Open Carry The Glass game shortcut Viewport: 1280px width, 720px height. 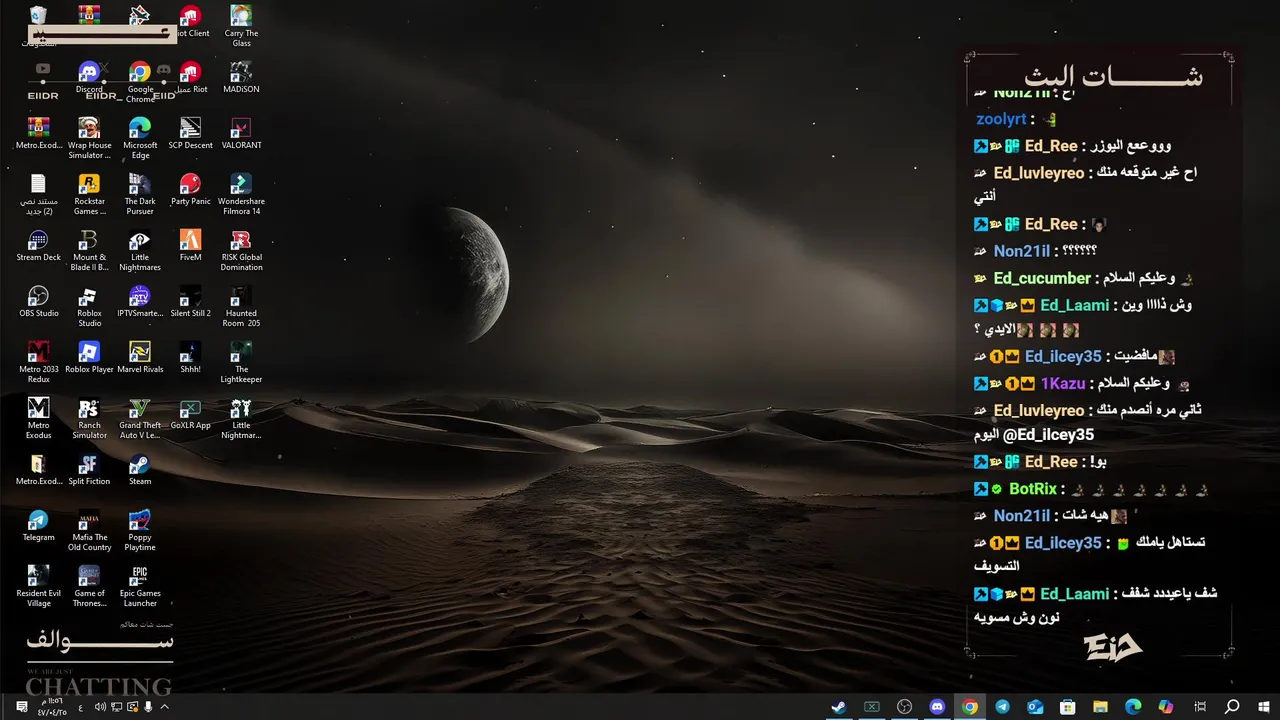(x=241, y=26)
